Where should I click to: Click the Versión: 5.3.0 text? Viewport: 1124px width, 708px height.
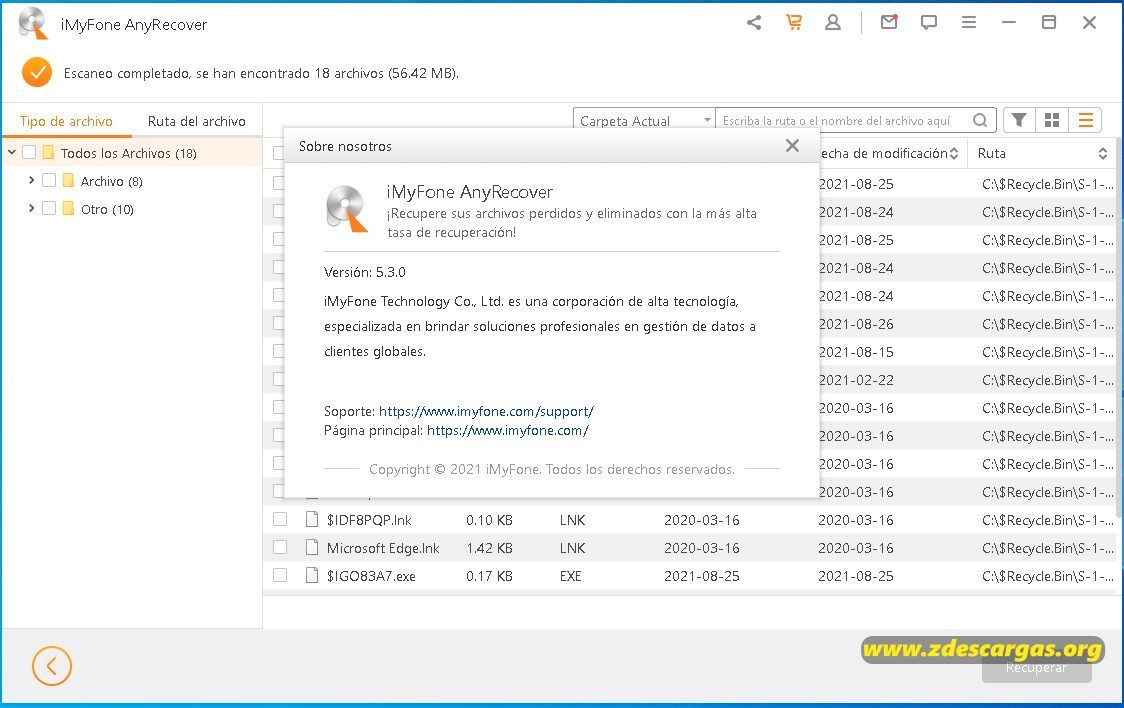click(x=364, y=272)
